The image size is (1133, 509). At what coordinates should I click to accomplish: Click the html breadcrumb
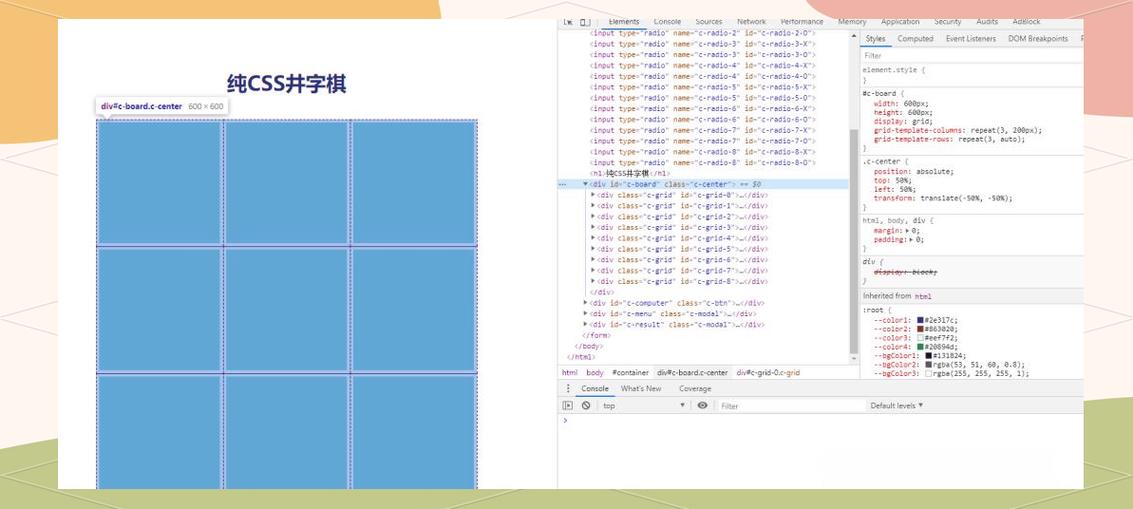[x=569, y=373]
